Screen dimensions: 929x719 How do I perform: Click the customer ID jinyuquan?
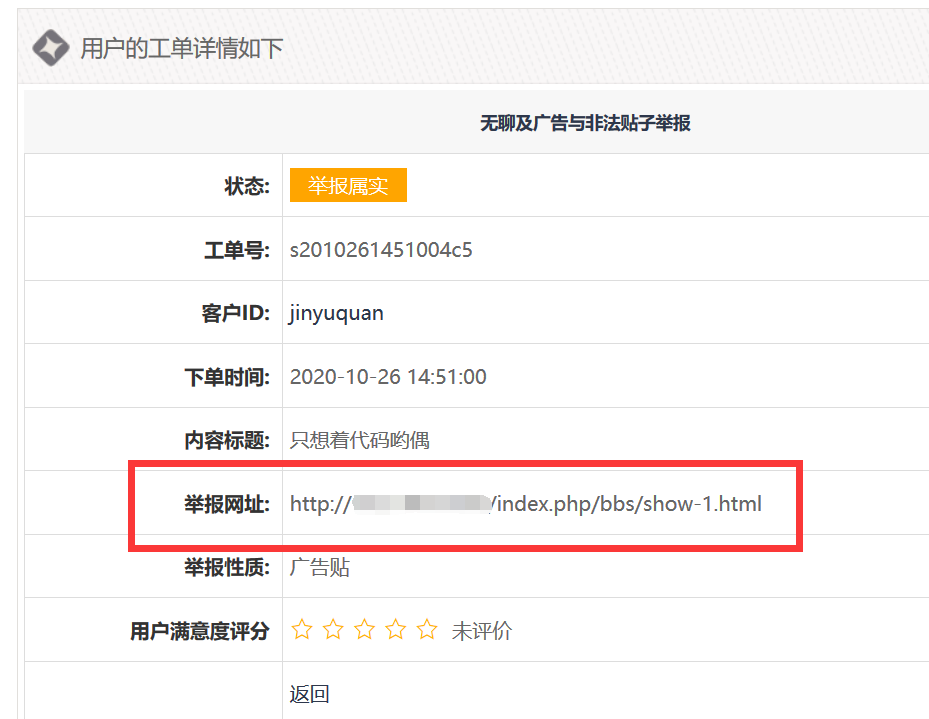tap(336, 313)
